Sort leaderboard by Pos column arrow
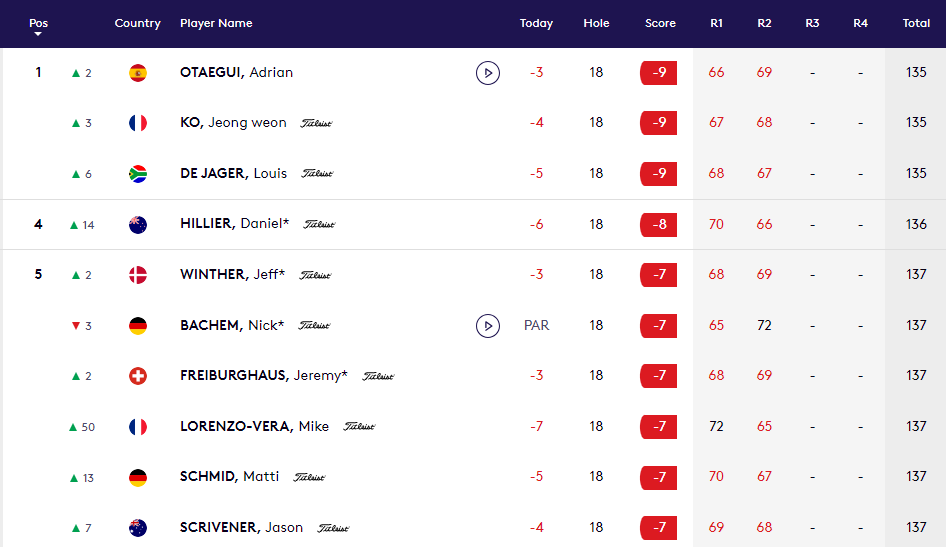The width and height of the screenshot is (946, 547). (38, 34)
